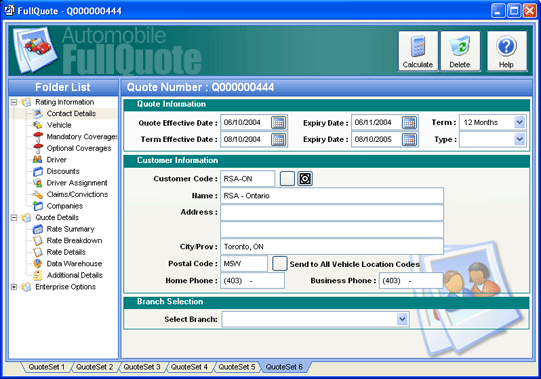Click the Mandatory Coverages umbrella icon
The image size is (541, 379).
pos(38,137)
